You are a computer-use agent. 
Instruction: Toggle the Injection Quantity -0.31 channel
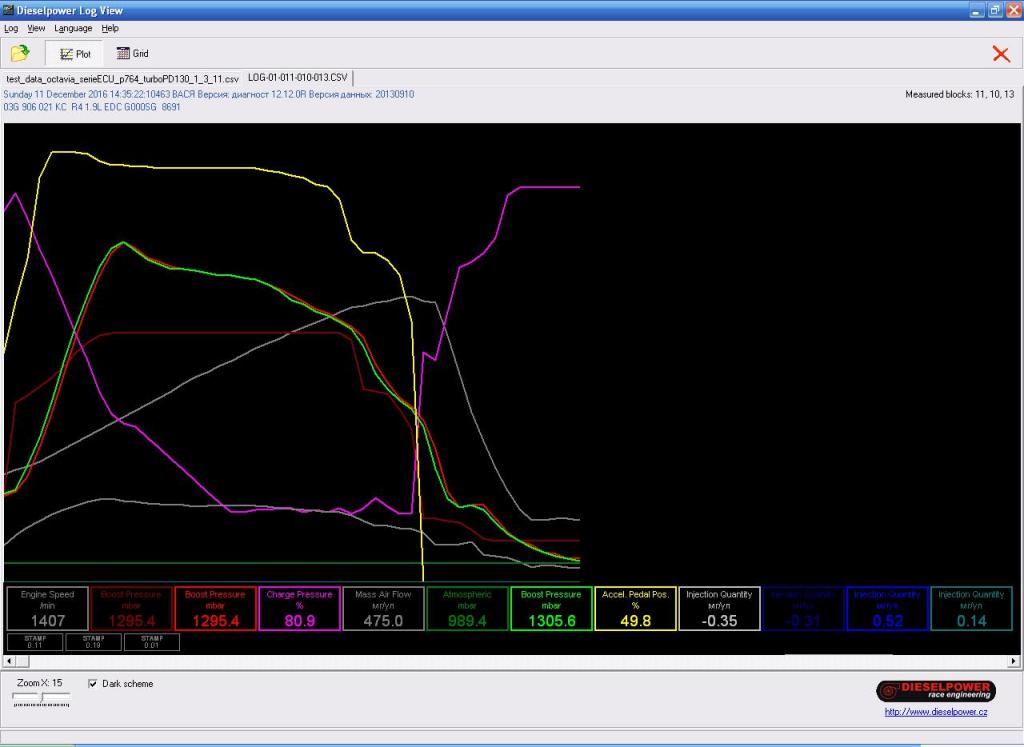(x=803, y=609)
